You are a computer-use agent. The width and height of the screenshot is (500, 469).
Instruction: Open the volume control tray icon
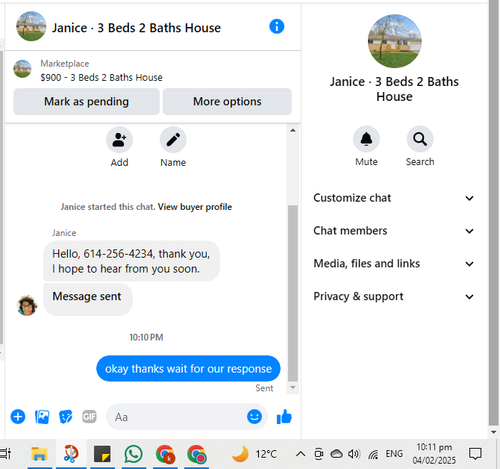[354, 454]
